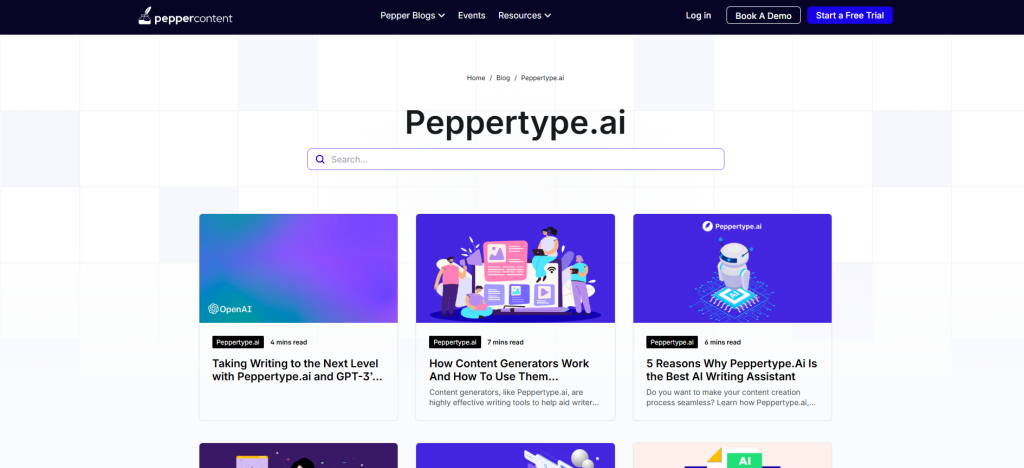Open 'Taking Writing to the Next Level' article
Image resolution: width=1024 pixels, height=468 pixels.
(297, 370)
